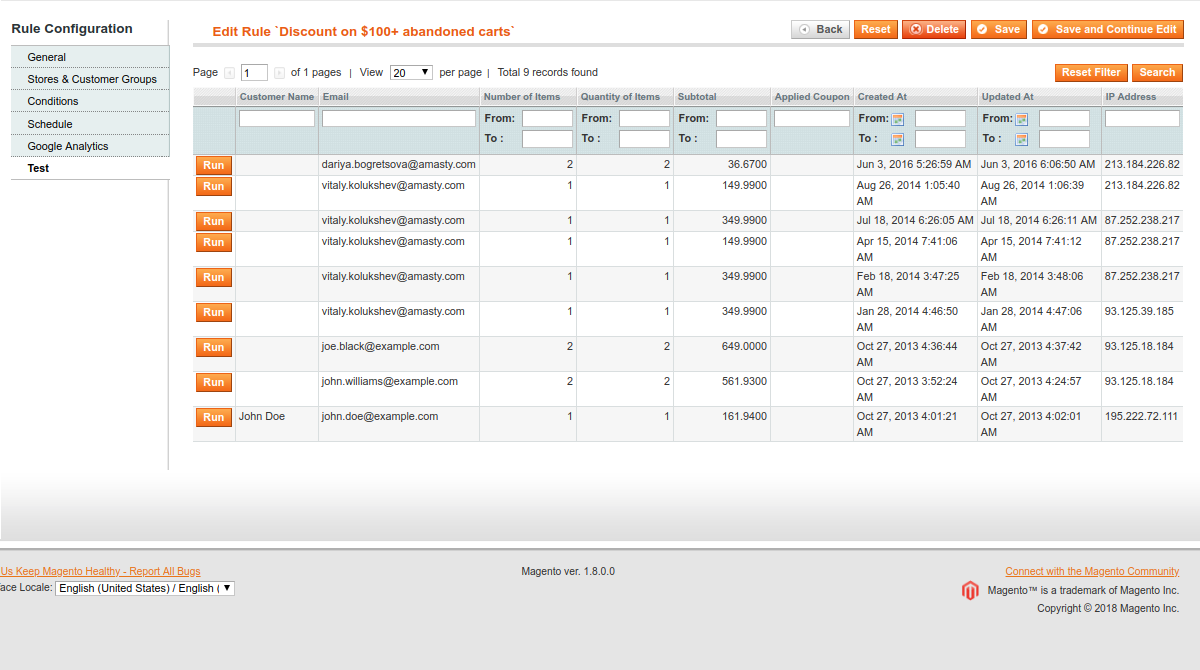Screen dimensions: 1200x670
Task: Expand the View per page dropdown
Action: pyautogui.click(x=411, y=73)
